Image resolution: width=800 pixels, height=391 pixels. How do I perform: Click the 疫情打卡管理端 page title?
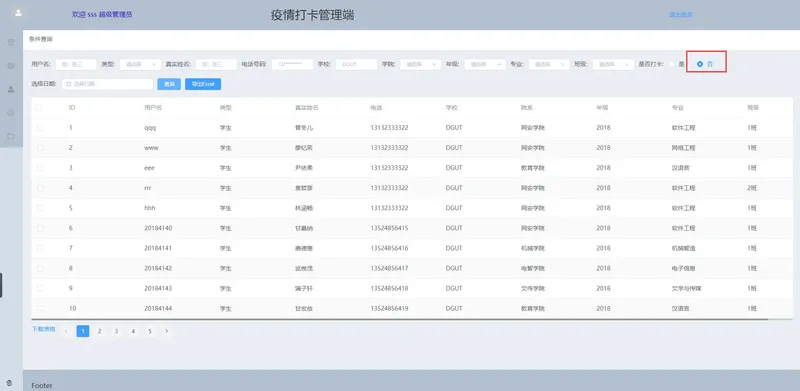pos(312,15)
